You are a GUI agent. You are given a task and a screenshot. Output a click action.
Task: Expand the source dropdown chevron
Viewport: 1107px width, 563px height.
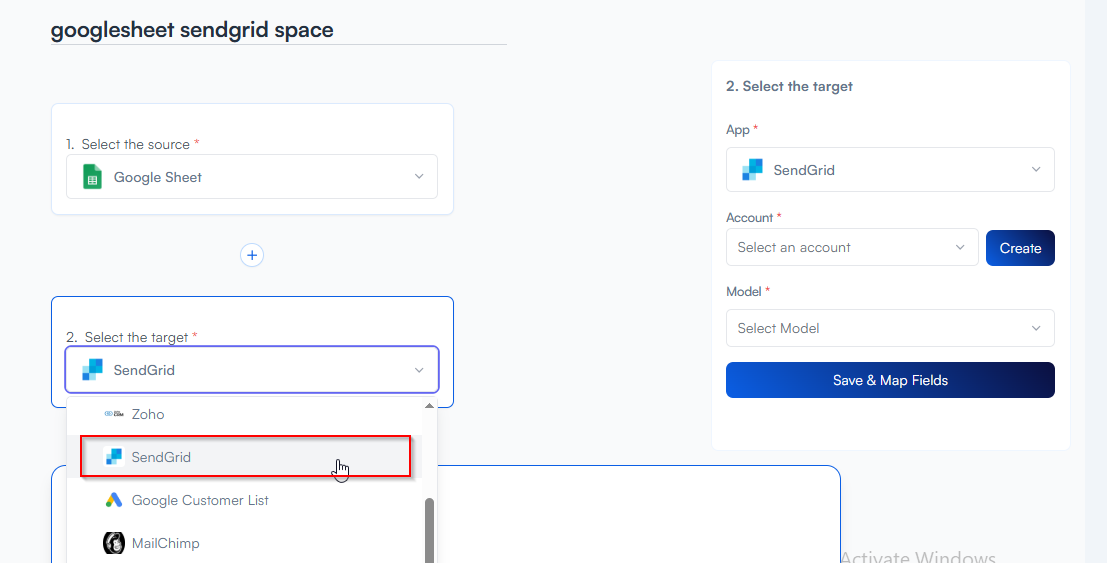(419, 177)
